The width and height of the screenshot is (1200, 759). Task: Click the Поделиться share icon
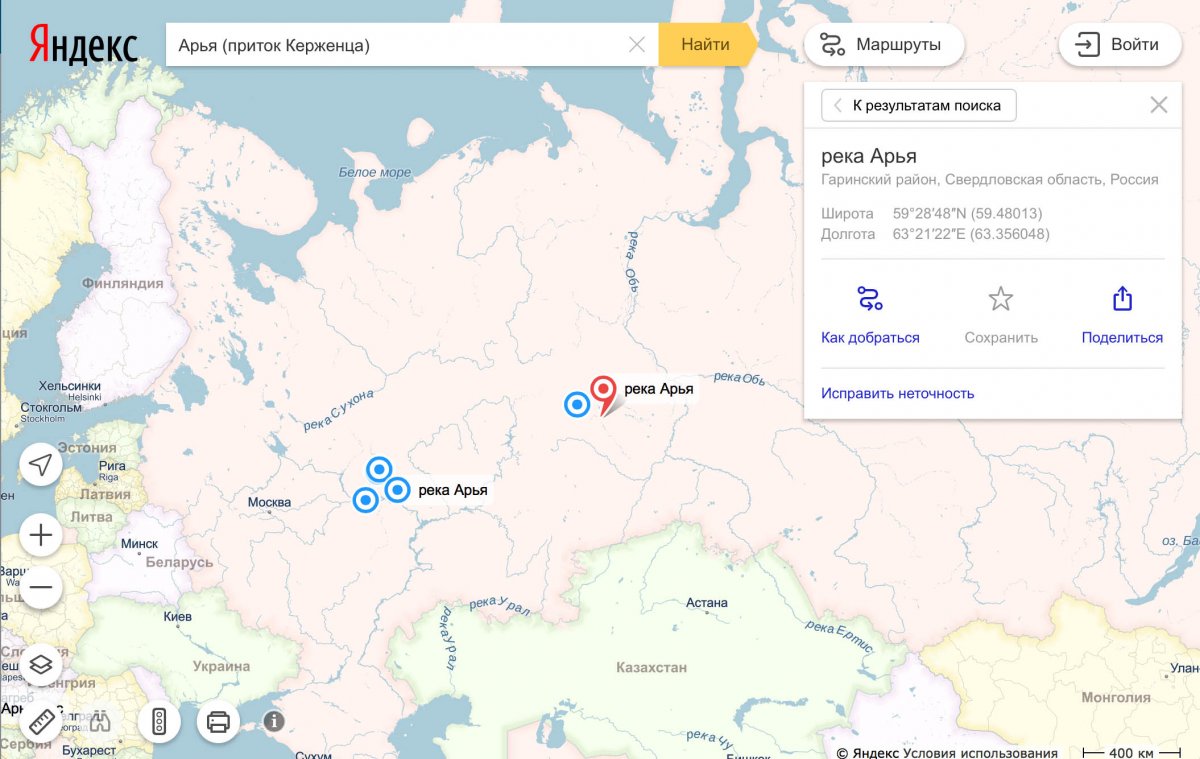pyautogui.click(x=1122, y=298)
